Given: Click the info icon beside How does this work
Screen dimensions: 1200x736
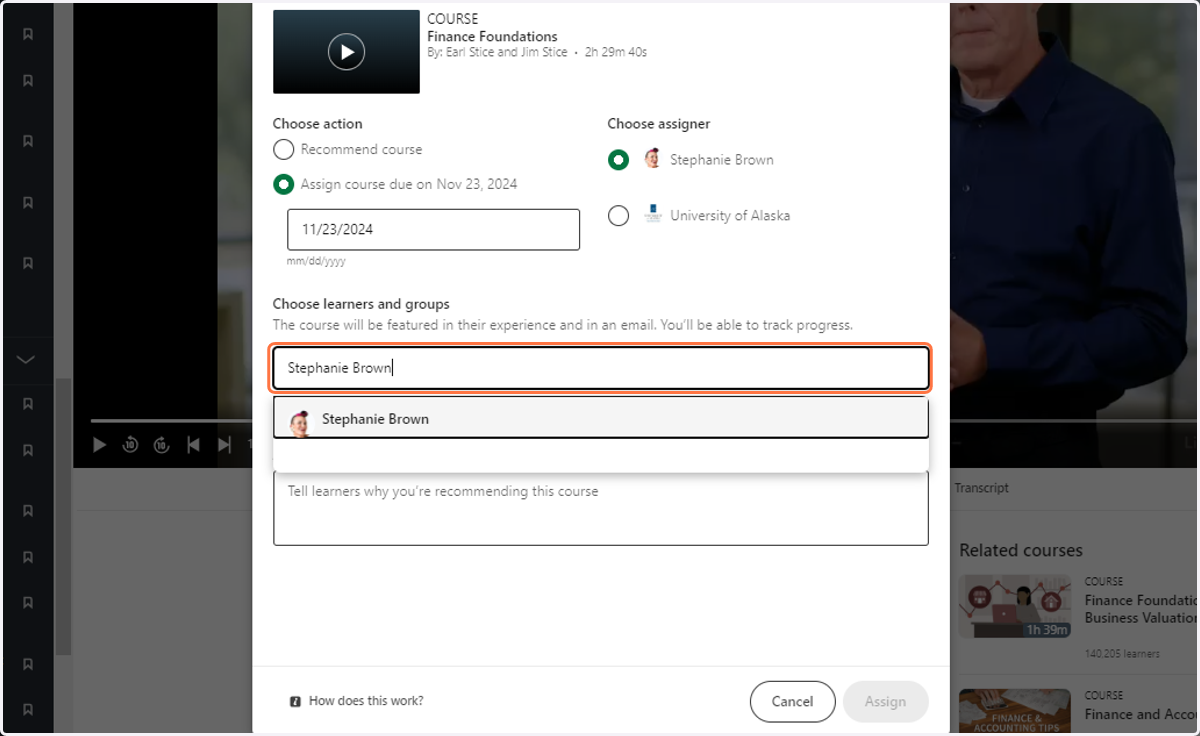Looking at the screenshot, I should click(x=295, y=702).
